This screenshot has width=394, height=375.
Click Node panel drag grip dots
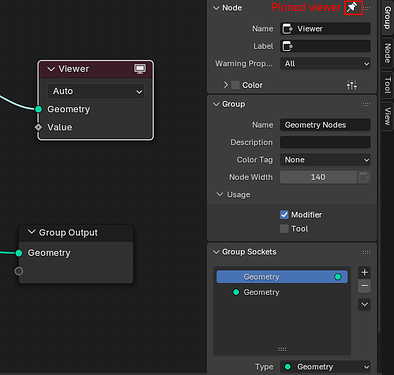click(367, 8)
